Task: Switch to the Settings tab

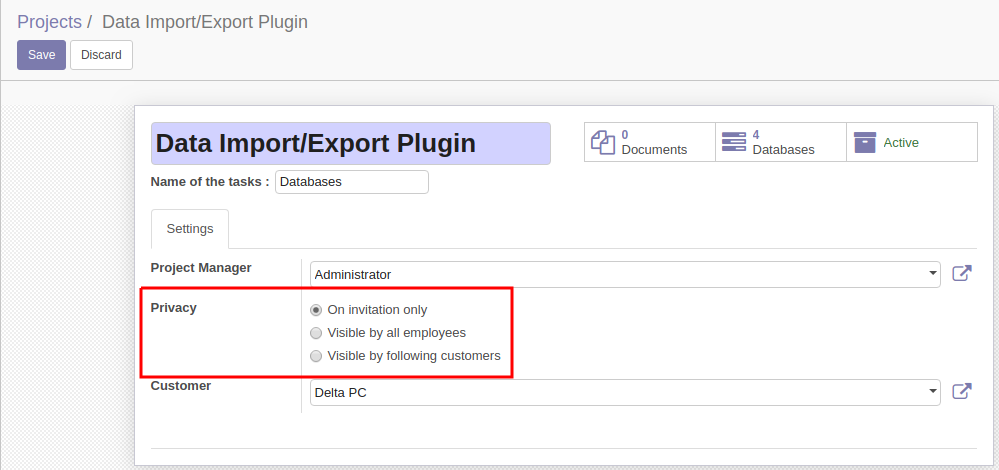Action: point(190,229)
